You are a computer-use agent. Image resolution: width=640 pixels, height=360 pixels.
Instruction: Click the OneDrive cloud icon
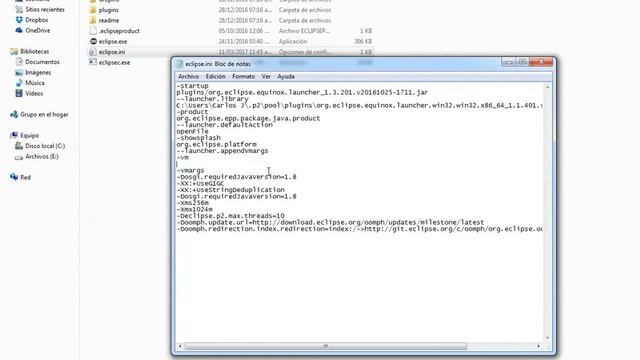coord(19,30)
